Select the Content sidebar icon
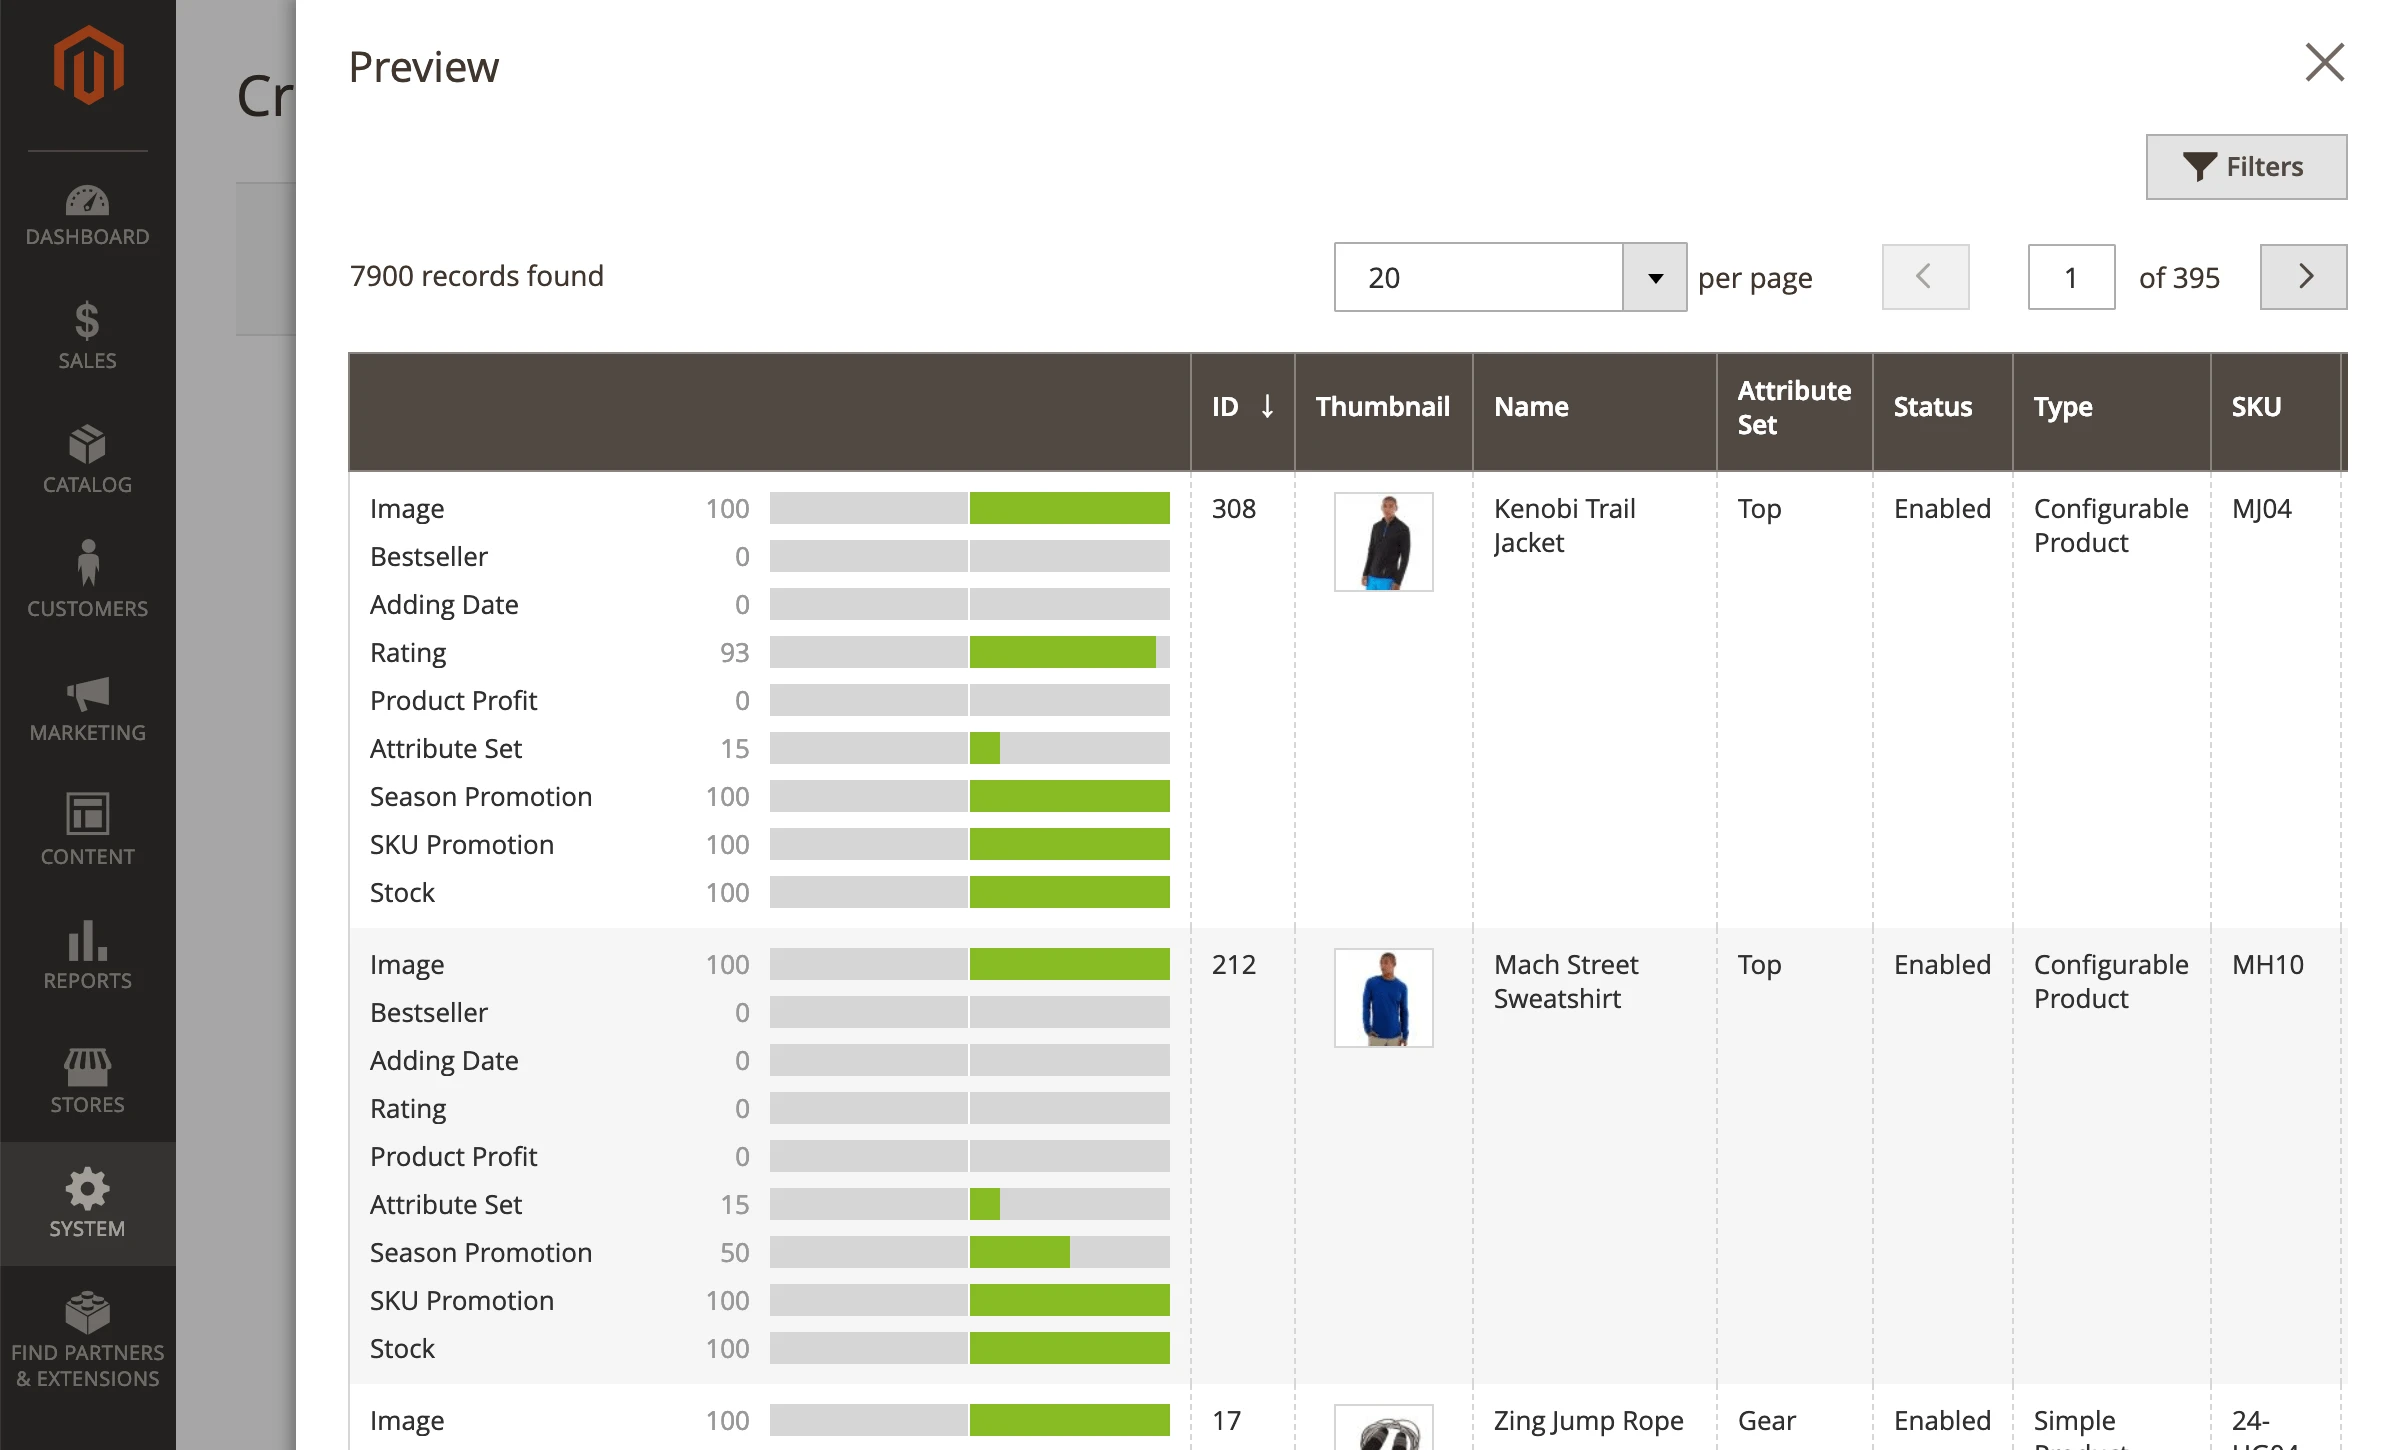This screenshot has width=2400, height=1450. [88, 831]
